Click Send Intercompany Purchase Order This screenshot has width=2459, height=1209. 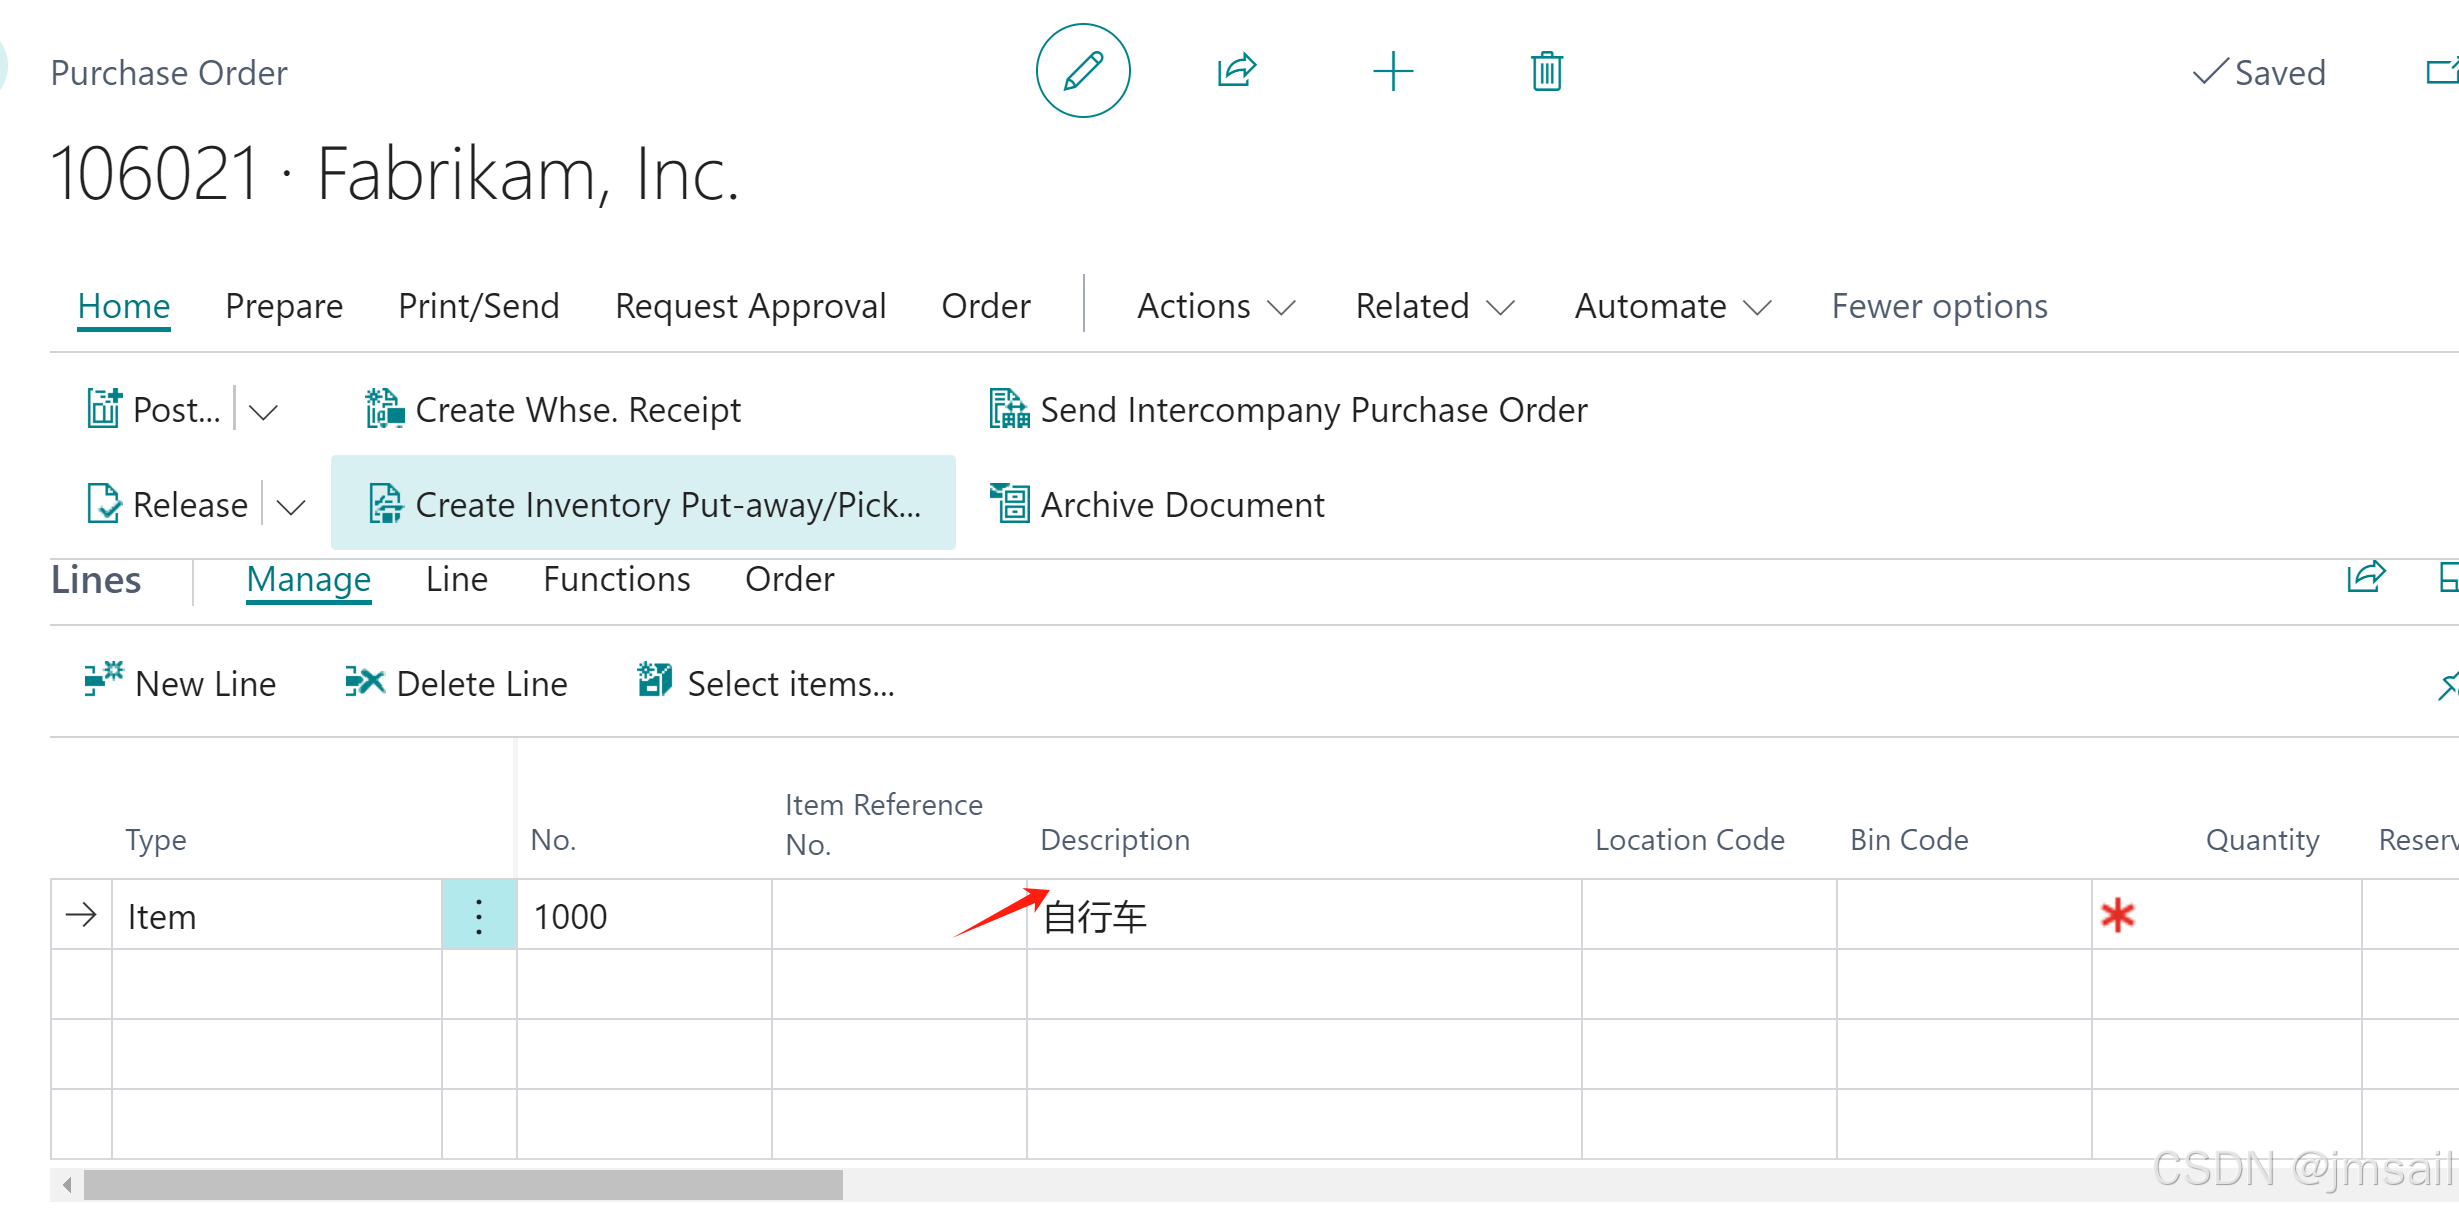tap(1288, 410)
